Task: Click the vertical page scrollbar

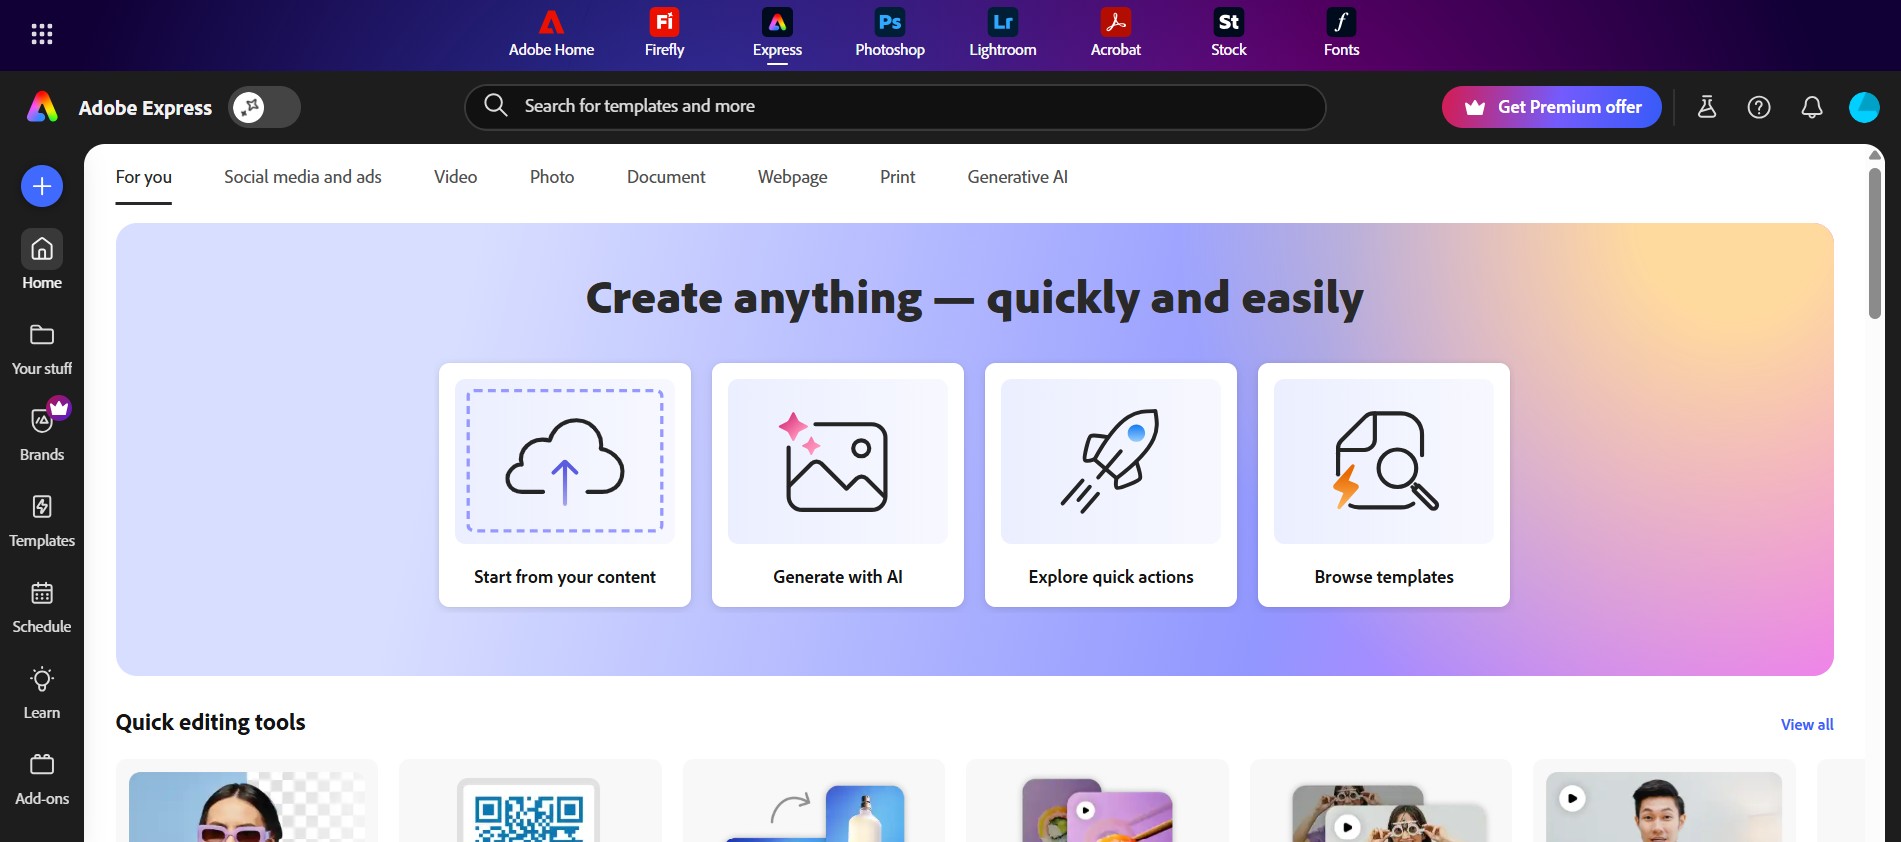Action: [x=1875, y=244]
